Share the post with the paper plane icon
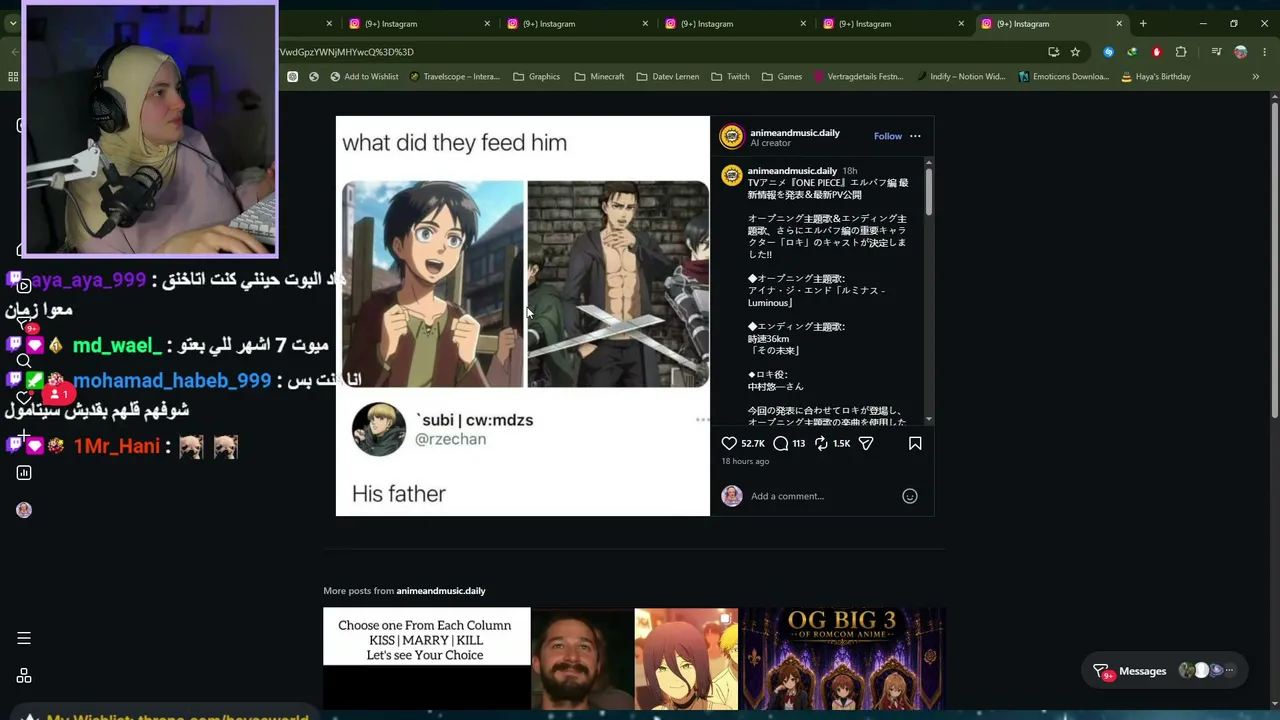The image size is (1280, 720). [x=866, y=443]
